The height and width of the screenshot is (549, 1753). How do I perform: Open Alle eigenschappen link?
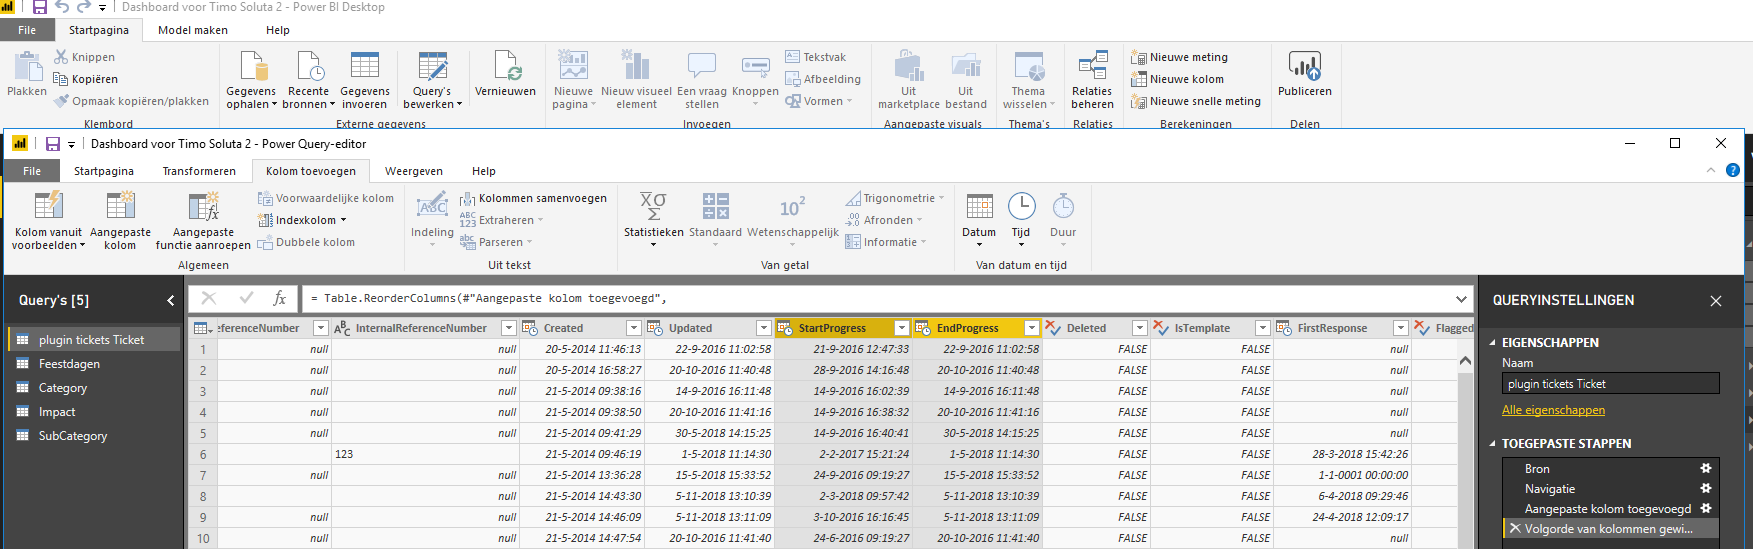tap(1553, 410)
